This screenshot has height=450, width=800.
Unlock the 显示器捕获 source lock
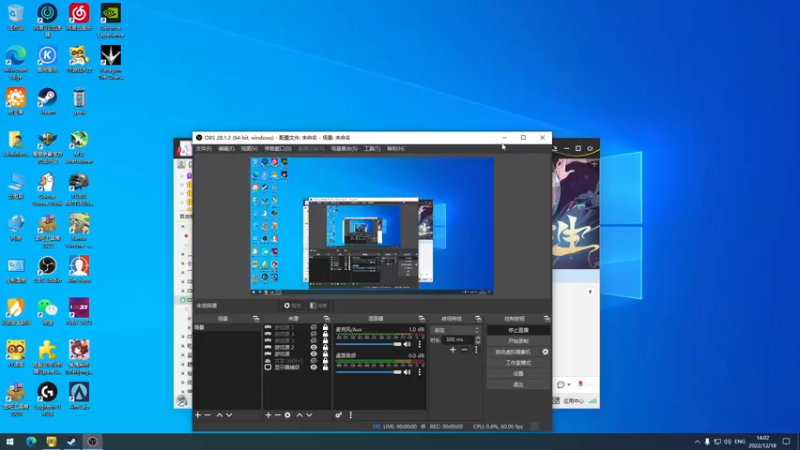[326, 367]
